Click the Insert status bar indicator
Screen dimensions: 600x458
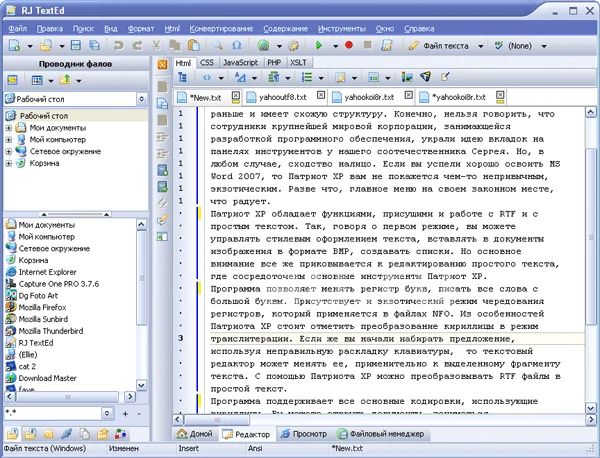tap(188, 448)
